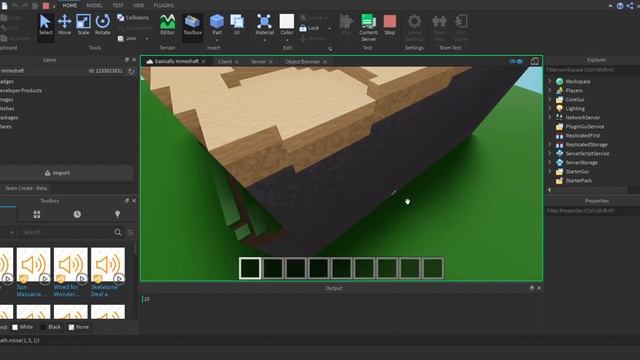640x360 pixels.
Task: Switch to the MODEL ribbon tab
Action: pyautogui.click(x=94, y=5)
